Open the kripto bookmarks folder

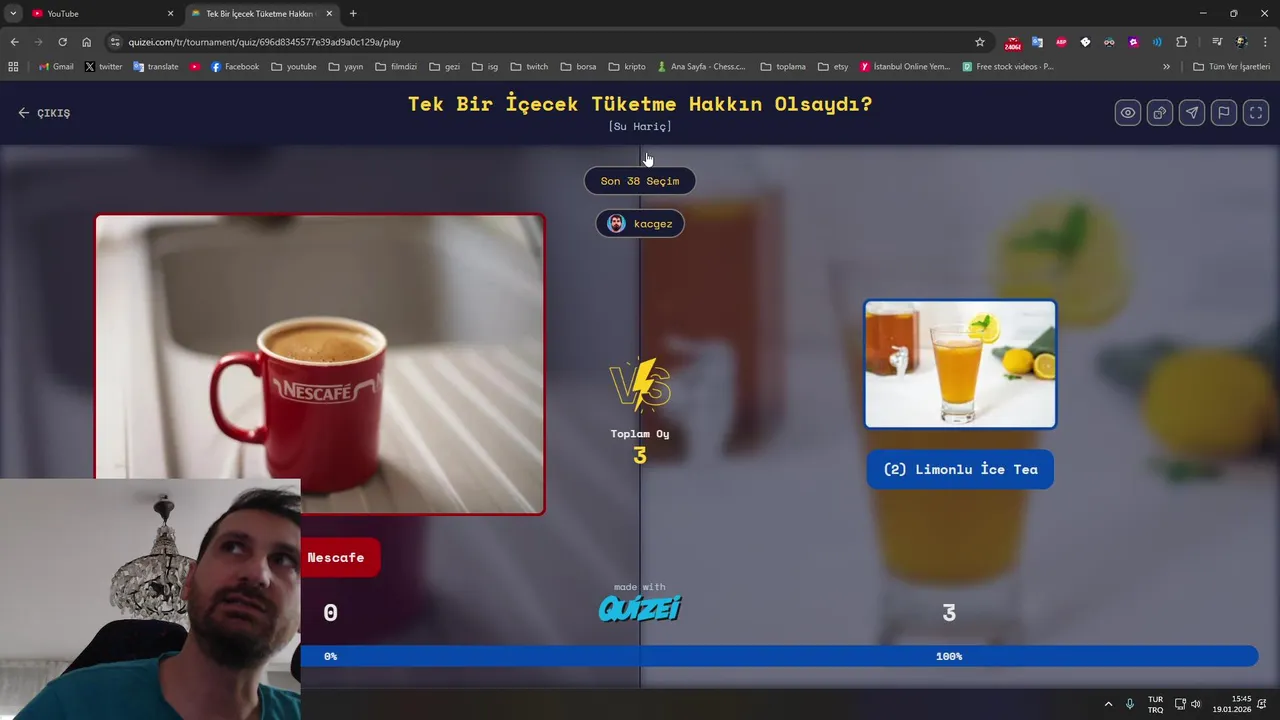pos(627,67)
